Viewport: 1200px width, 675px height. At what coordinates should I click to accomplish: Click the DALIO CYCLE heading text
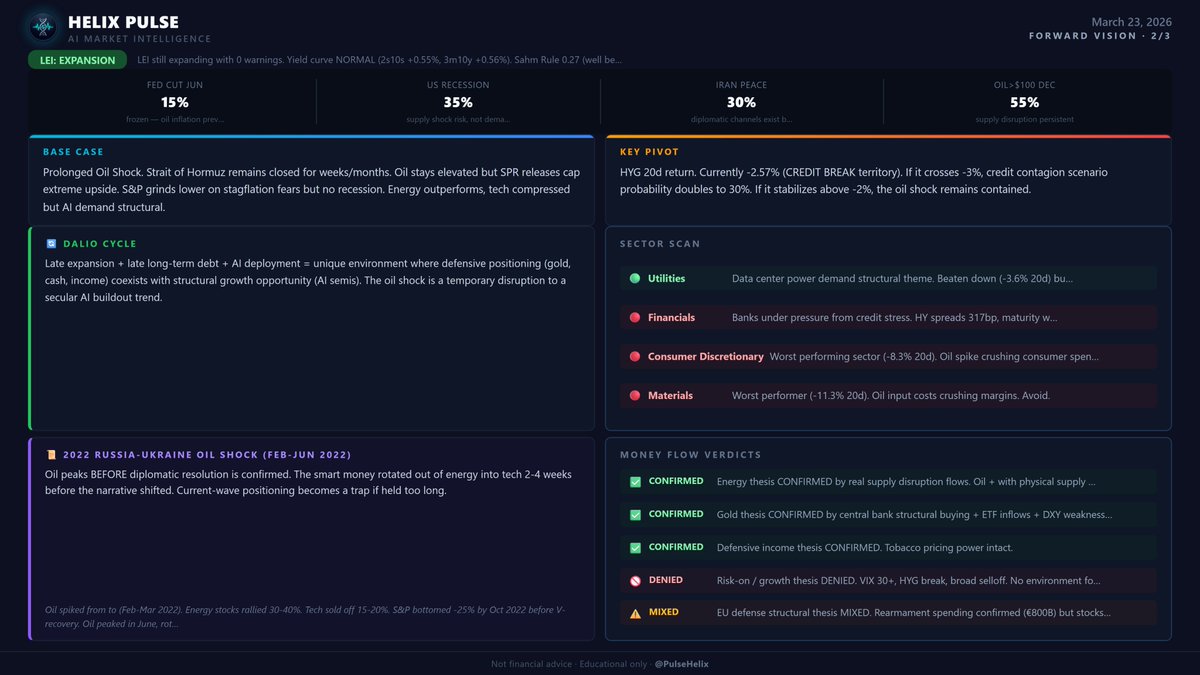coord(99,244)
